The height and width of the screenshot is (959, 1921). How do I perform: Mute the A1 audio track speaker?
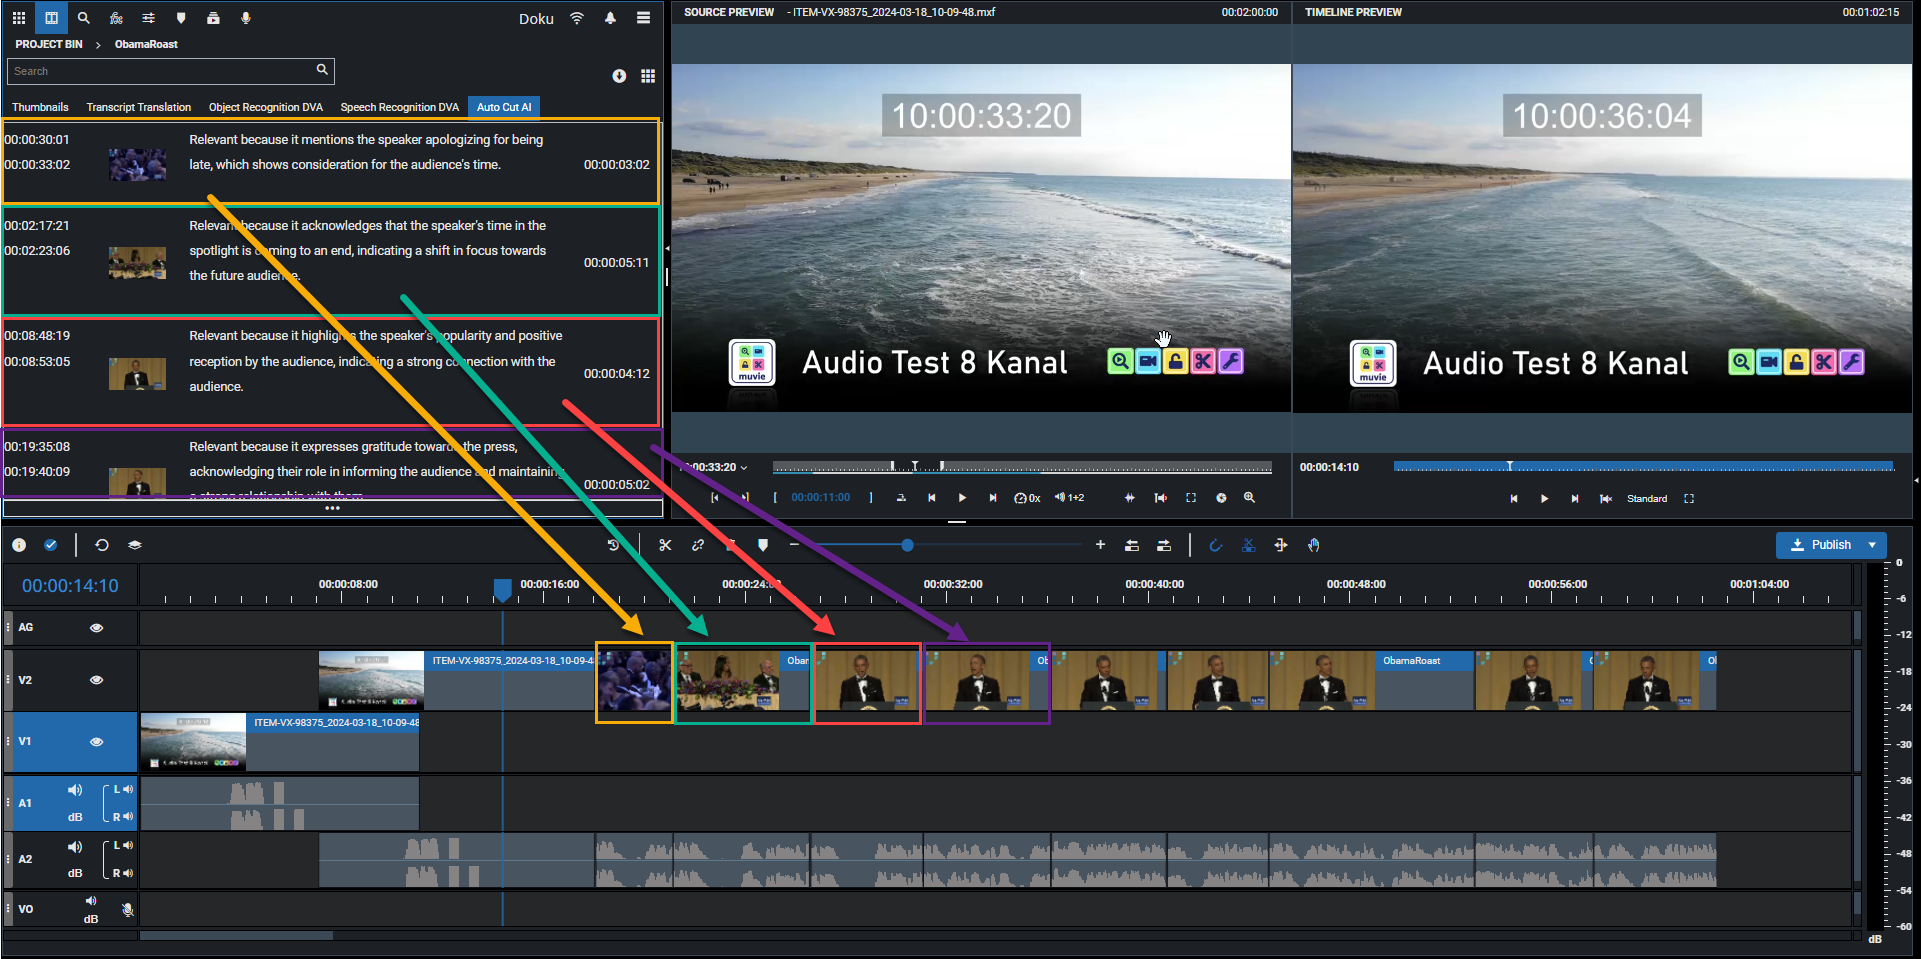click(x=75, y=790)
